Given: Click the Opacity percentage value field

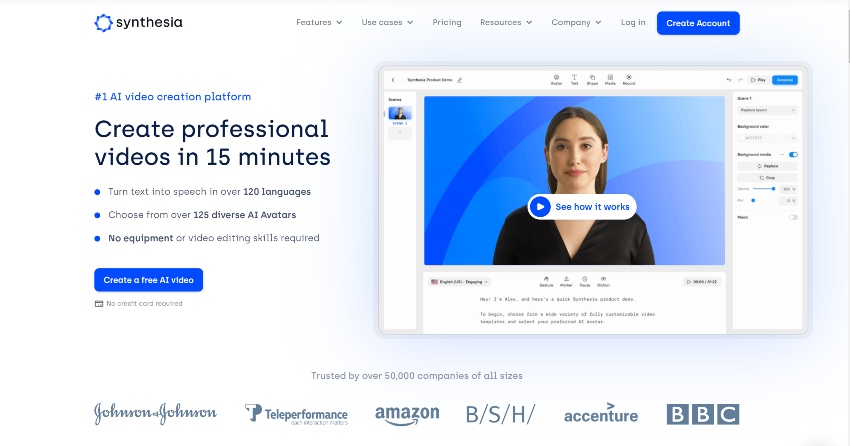Looking at the screenshot, I should (788, 189).
